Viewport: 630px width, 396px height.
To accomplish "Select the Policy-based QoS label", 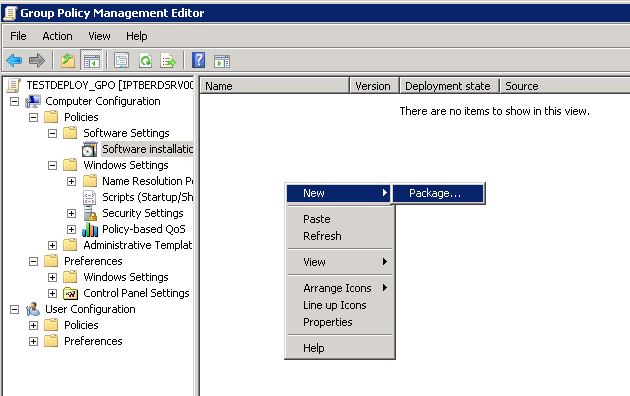I will point(144,229).
